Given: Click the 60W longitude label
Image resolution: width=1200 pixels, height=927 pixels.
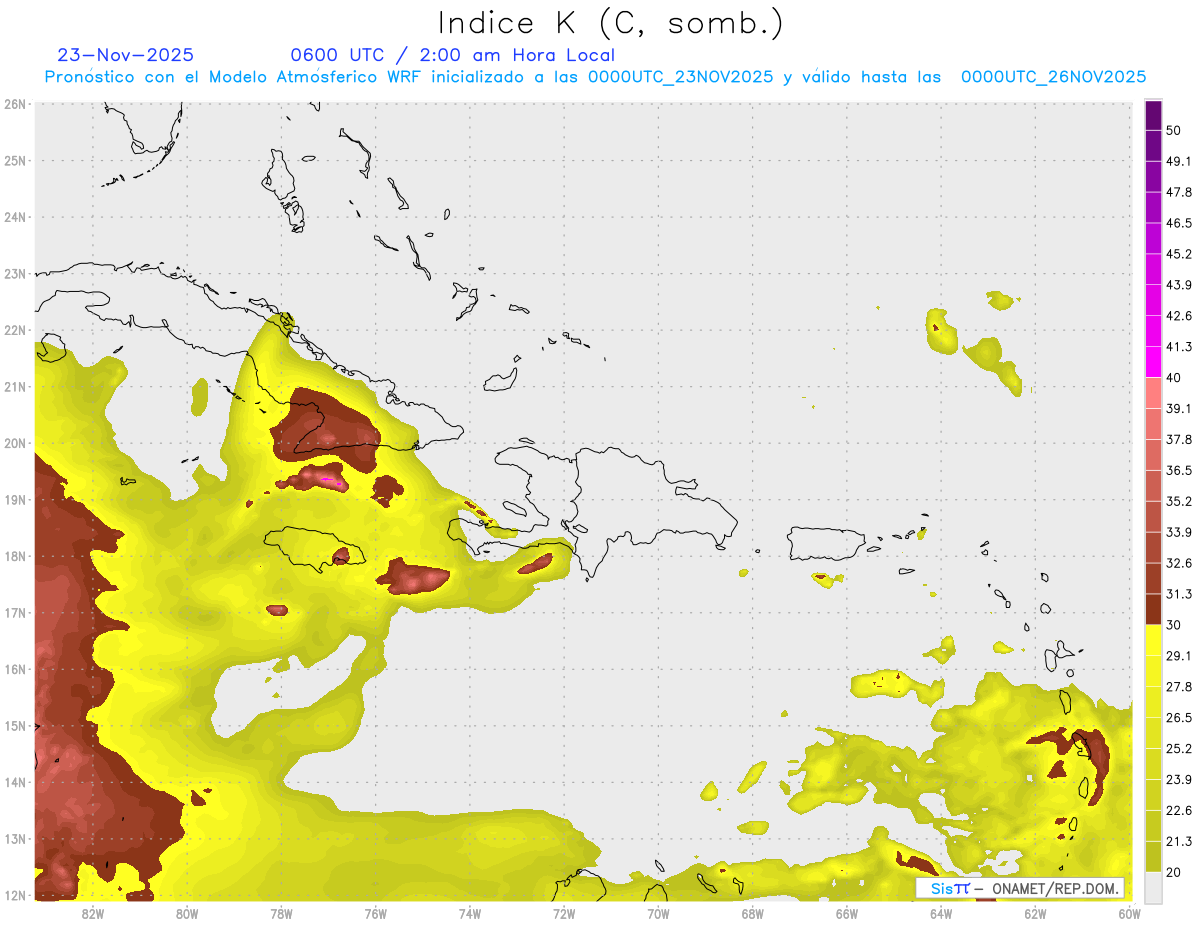Looking at the screenshot, I should pyautogui.click(x=1130, y=913).
